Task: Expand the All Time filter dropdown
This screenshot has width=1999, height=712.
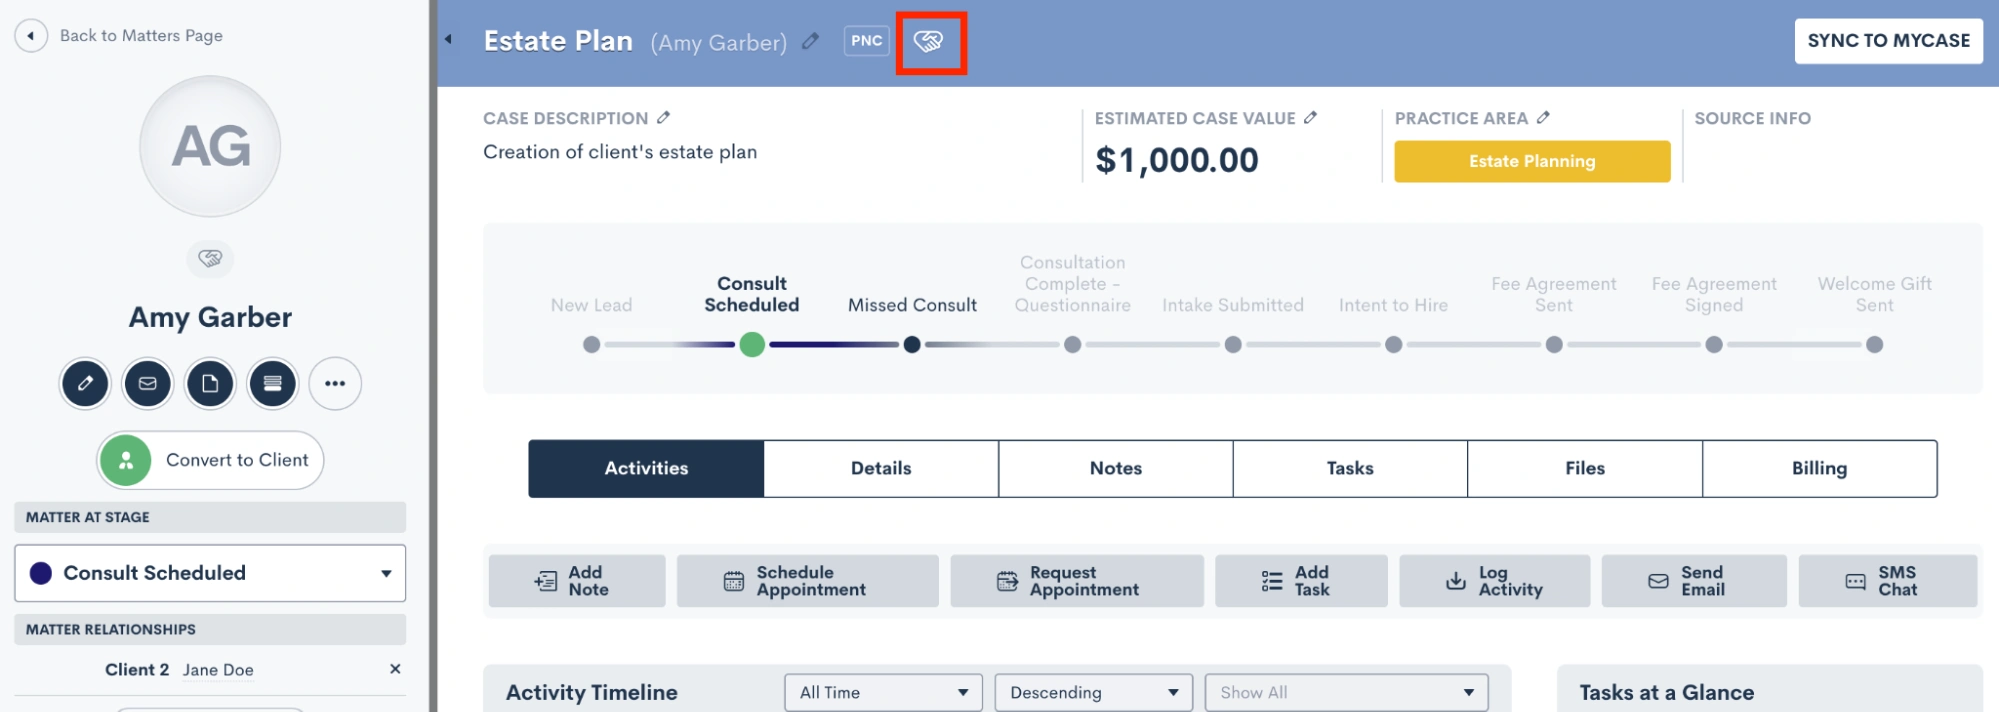Action: pyautogui.click(x=883, y=692)
